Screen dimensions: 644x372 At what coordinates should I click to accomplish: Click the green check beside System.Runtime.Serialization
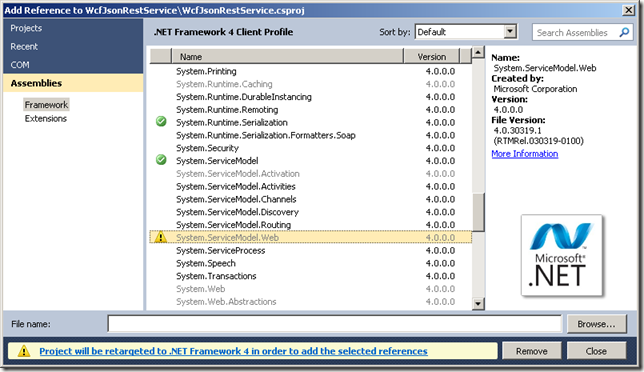click(x=161, y=122)
